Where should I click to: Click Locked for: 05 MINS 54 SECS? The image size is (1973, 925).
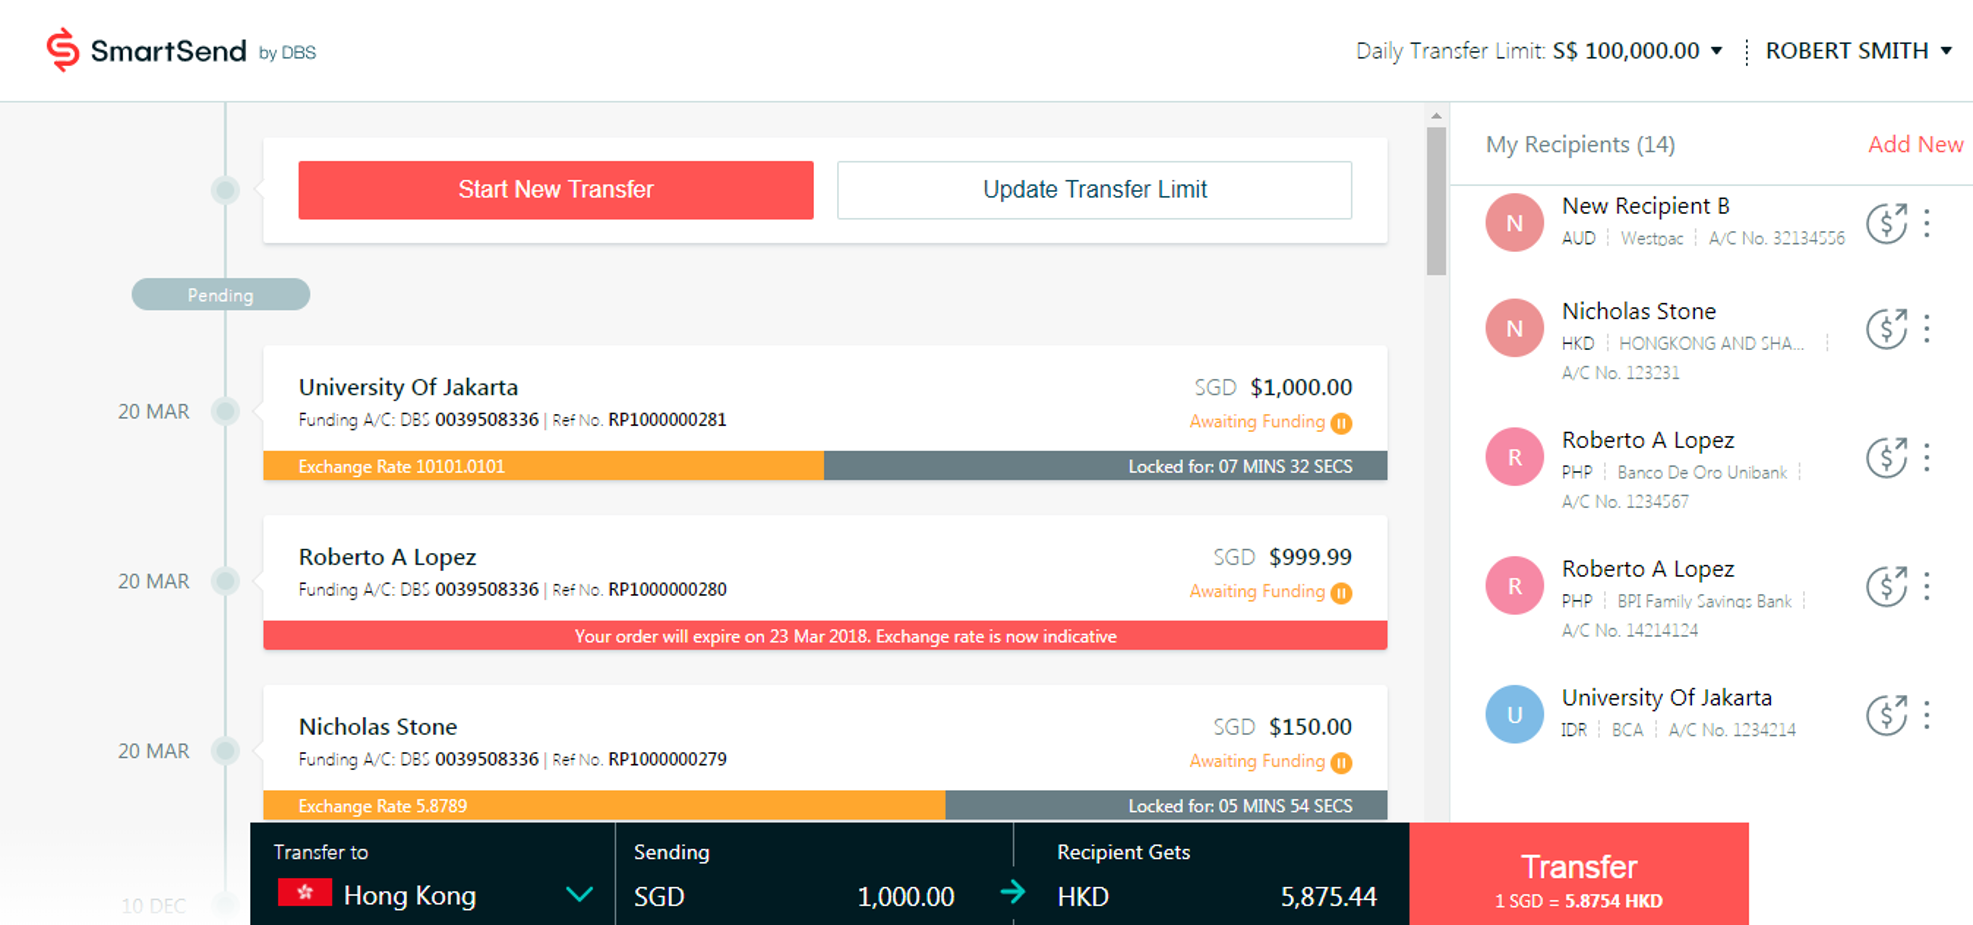pyautogui.click(x=1240, y=807)
